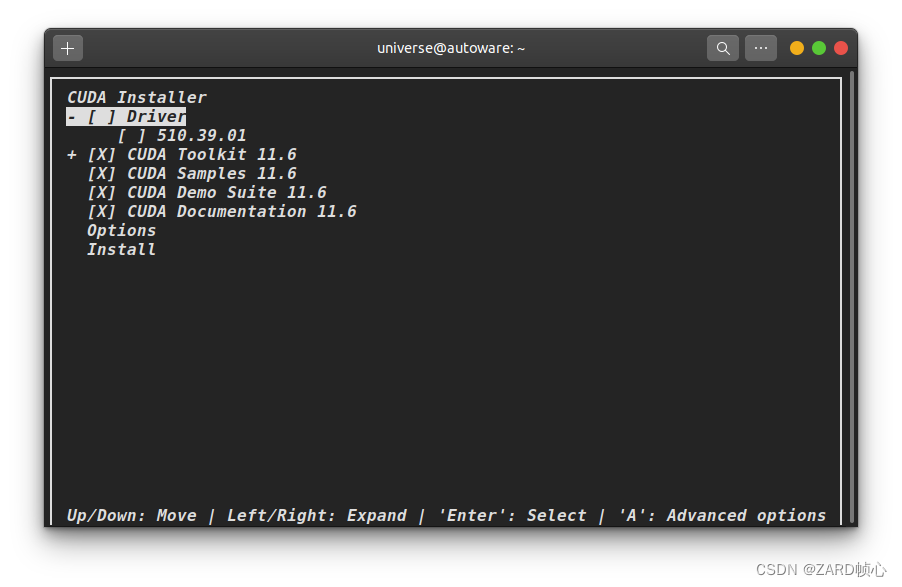Click the CUDA Installer heading text
This screenshot has width=902, height=587.
136,97
